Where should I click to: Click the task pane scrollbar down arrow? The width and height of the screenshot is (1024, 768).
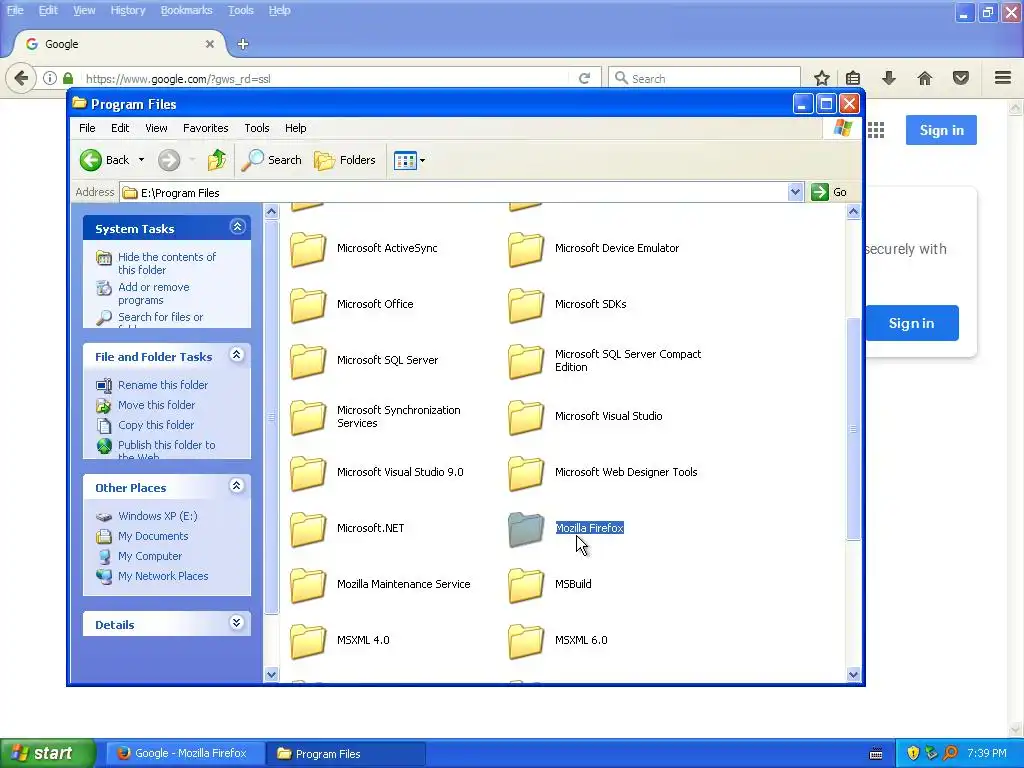click(272, 674)
